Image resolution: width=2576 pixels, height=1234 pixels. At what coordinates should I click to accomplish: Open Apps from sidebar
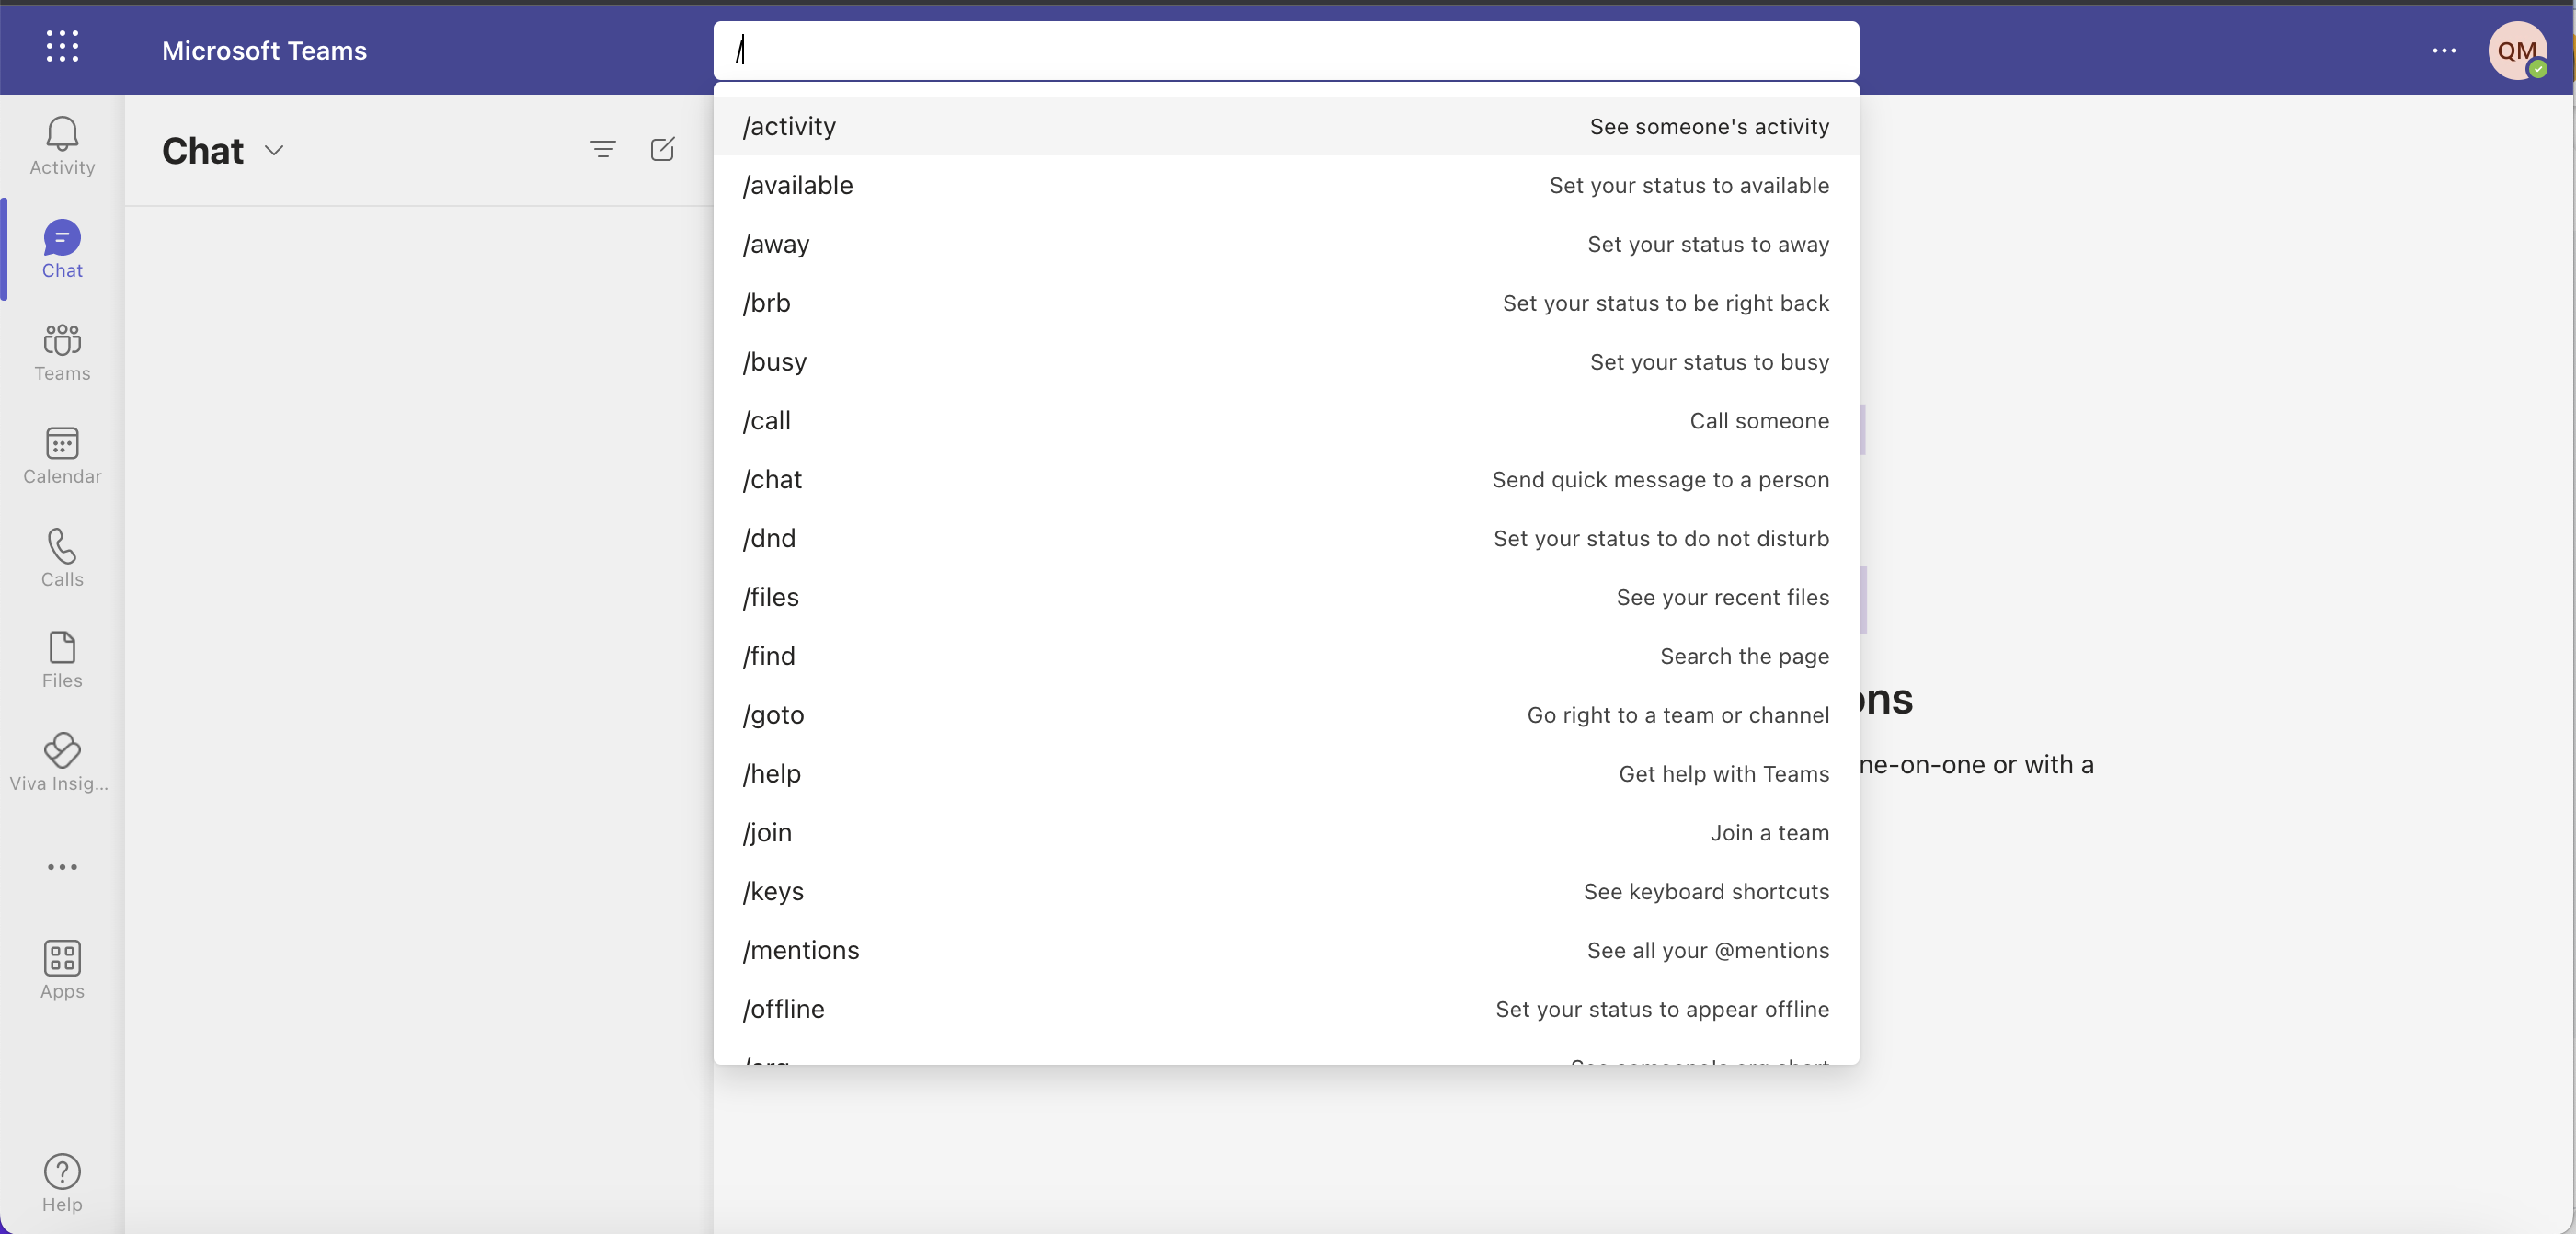[x=63, y=969]
